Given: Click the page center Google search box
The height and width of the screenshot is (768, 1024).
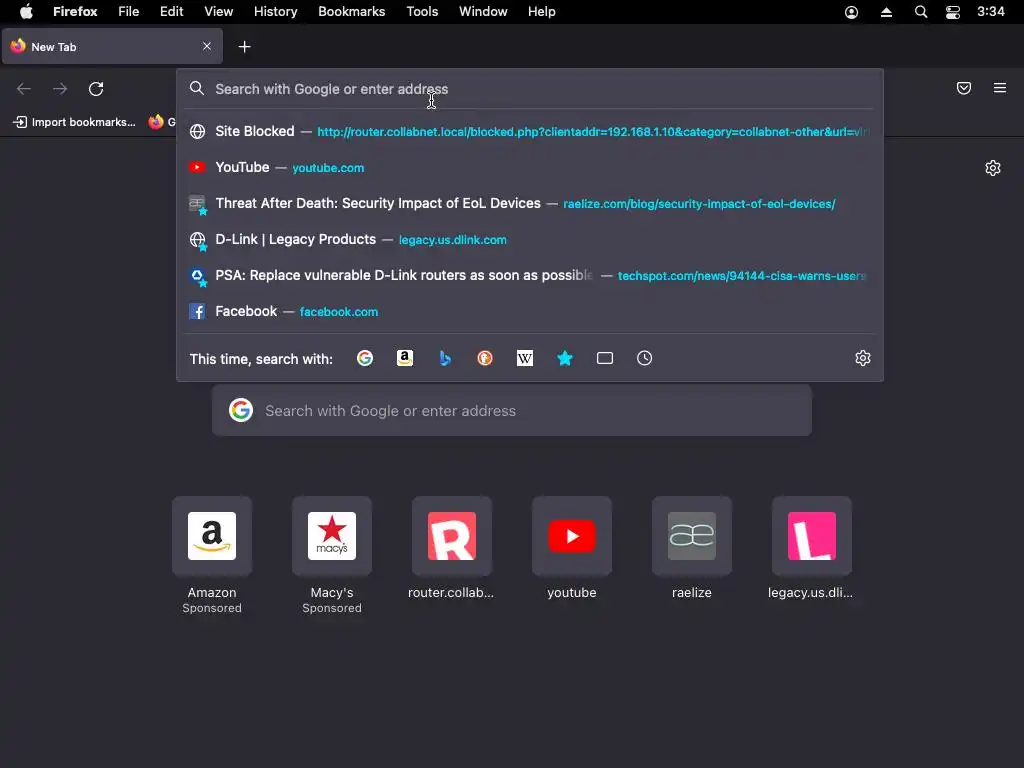Looking at the screenshot, I should pyautogui.click(x=512, y=410).
